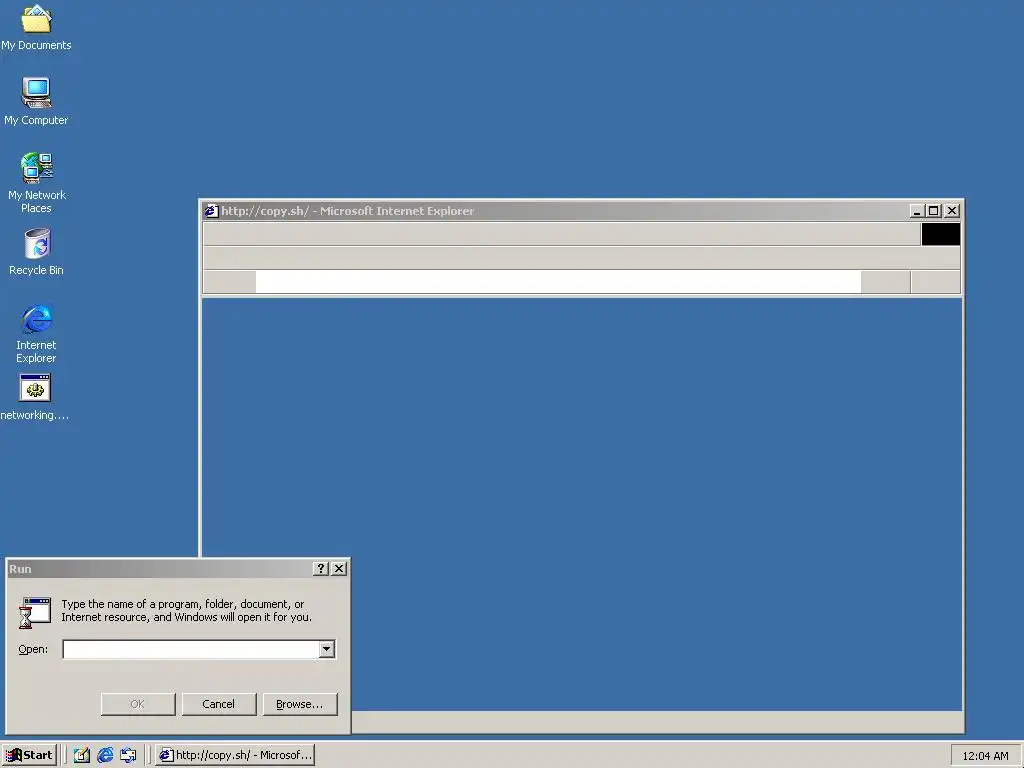
Task: Select the networking.... file icon on desktop
Action: [x=35, y=396]
